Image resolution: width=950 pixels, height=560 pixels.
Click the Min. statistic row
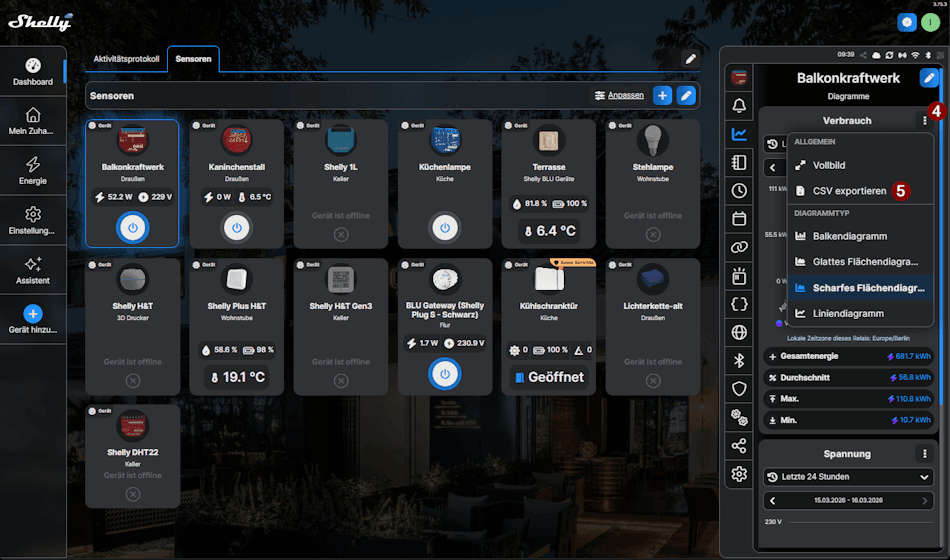[x=848, y=420]
